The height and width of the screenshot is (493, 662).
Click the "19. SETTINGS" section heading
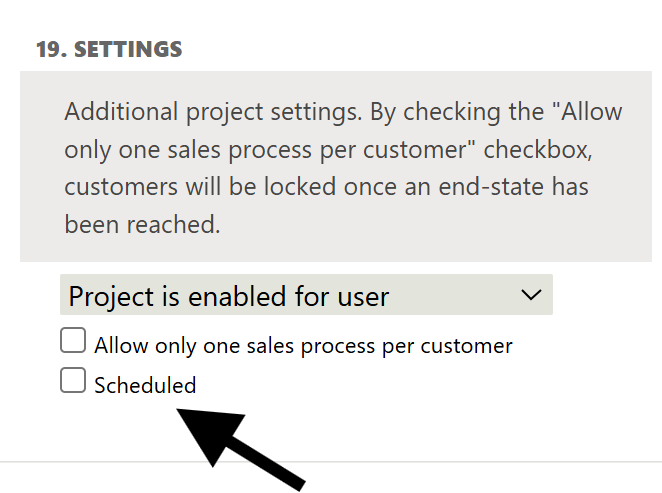tap(109, 49)
